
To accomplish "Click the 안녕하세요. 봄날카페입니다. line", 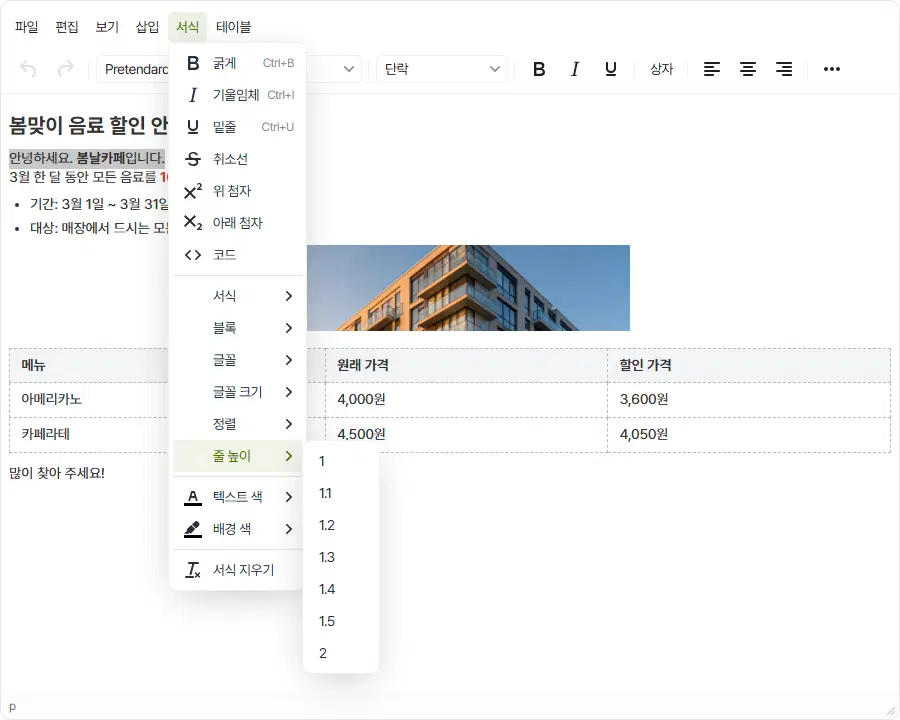I will click(x=87, y=158).
